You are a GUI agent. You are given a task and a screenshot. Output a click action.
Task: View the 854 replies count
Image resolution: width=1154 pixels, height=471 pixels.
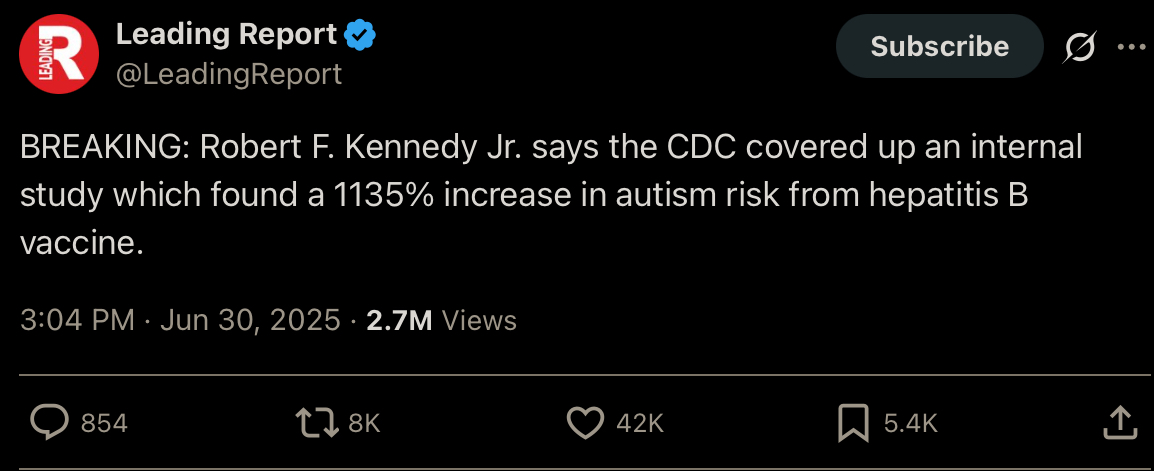(x=104, y=423)
